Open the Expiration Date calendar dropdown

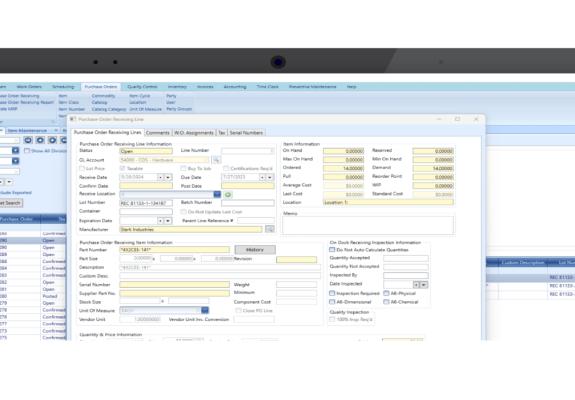[168, 221]
